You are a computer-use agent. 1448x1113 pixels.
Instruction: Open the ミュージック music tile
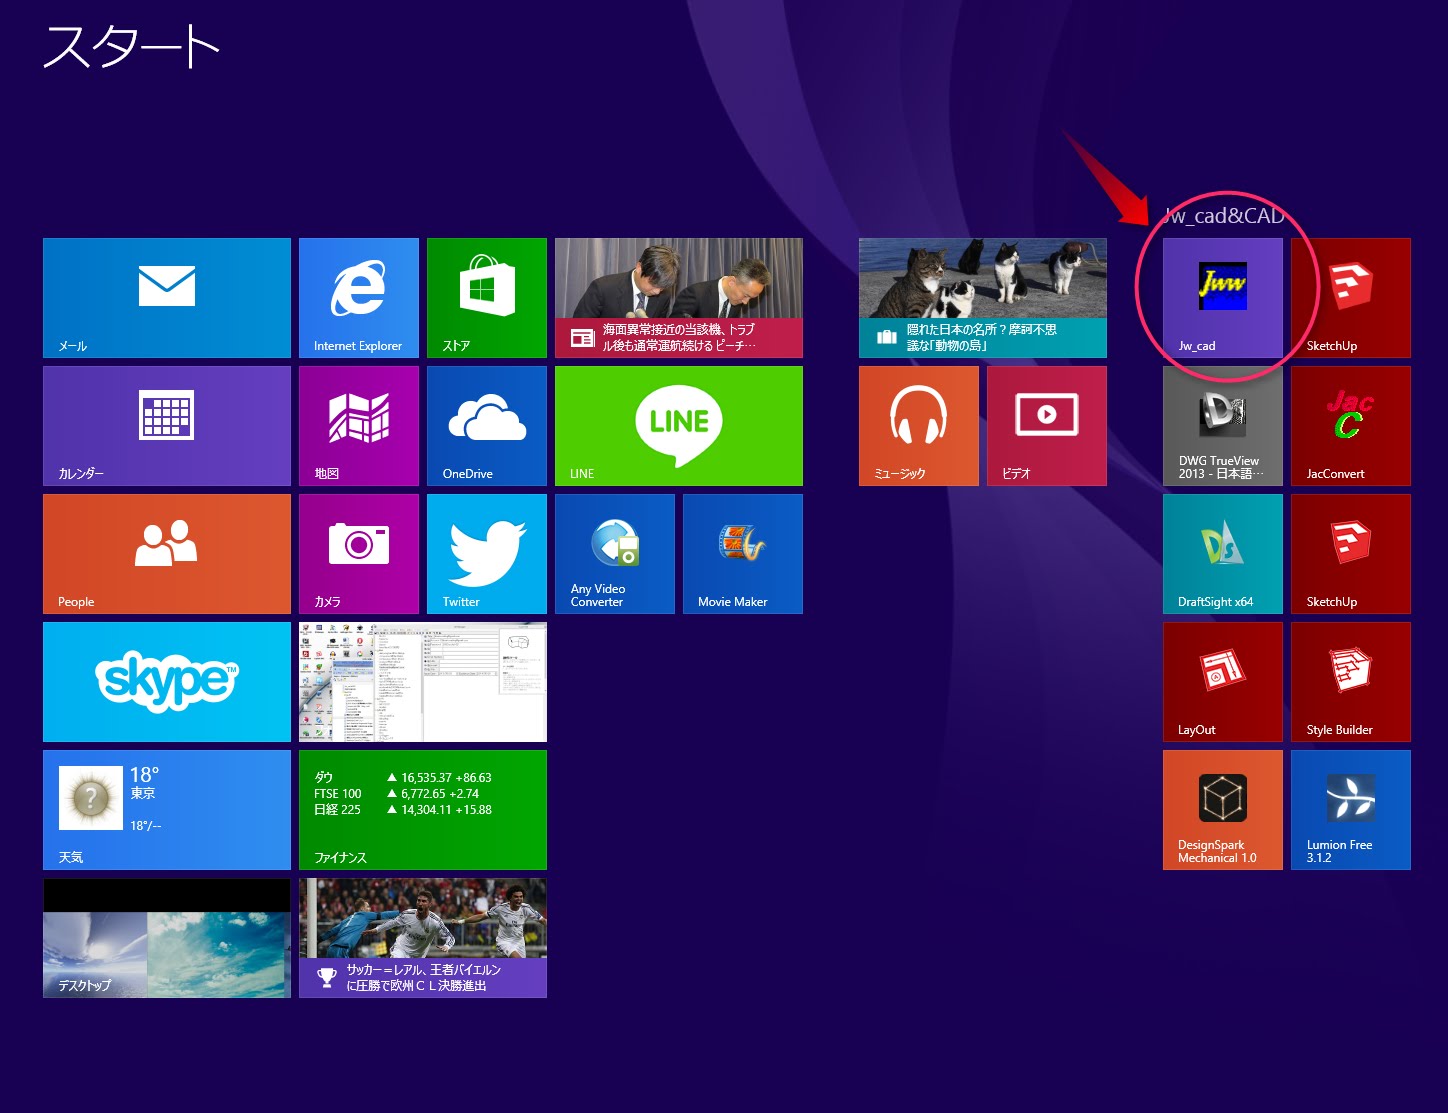coord(919,426)
